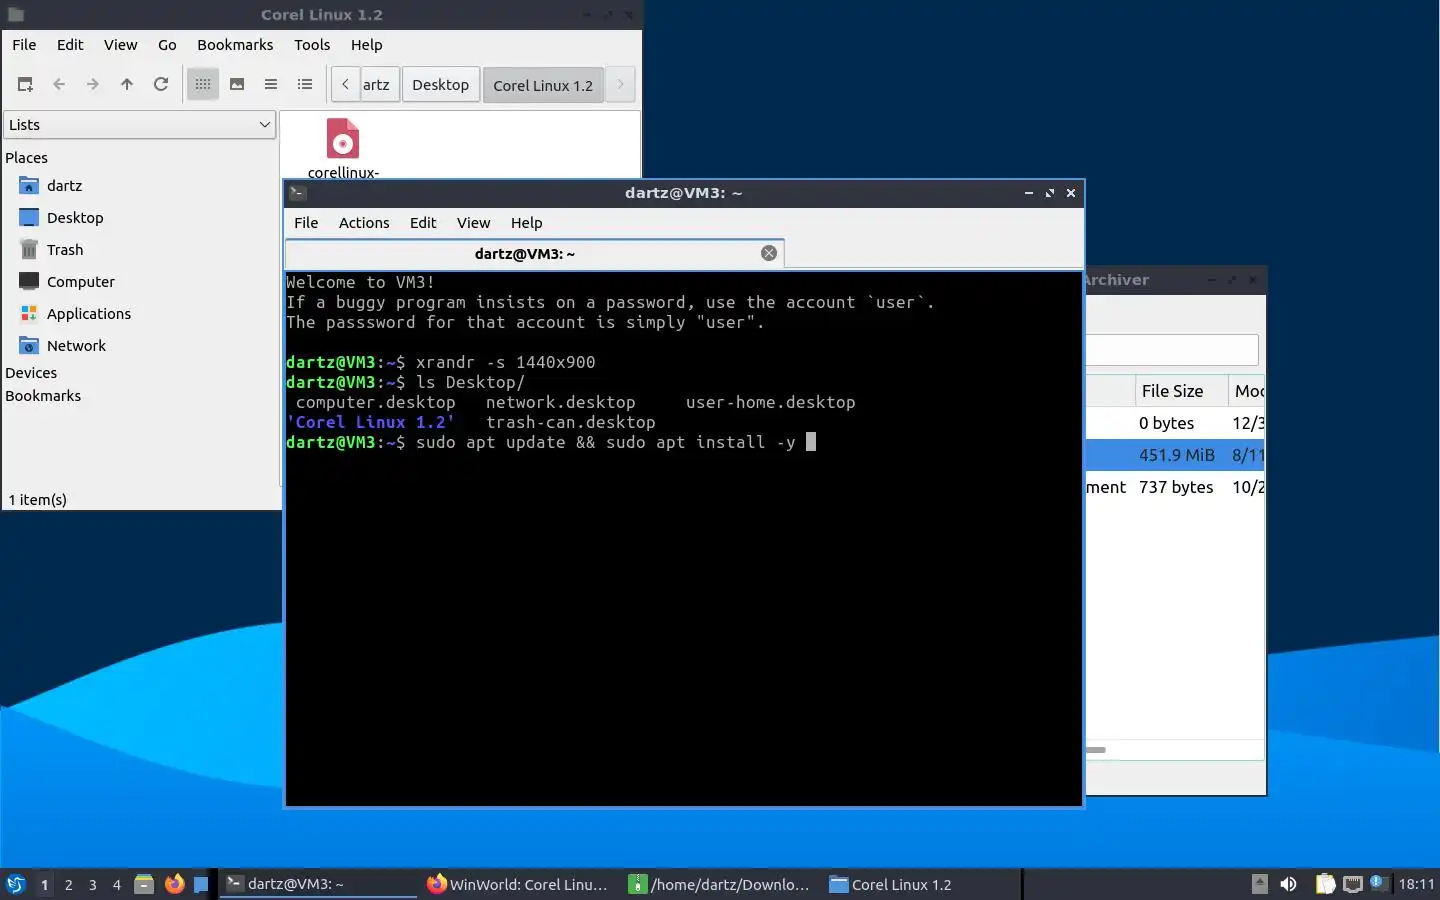The height and width of the screenshot is (900, 1440).
Task: Launch file manager from panel quick launch
Action: [144, 884]
